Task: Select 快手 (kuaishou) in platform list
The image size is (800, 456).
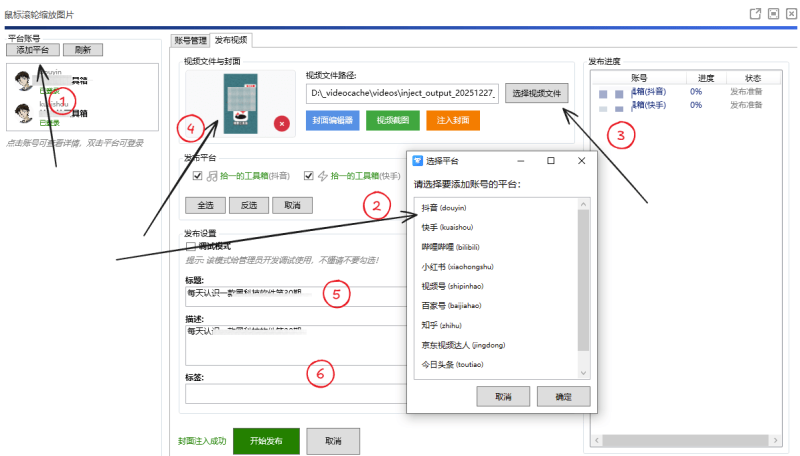Action: click(x=496, y=227)
